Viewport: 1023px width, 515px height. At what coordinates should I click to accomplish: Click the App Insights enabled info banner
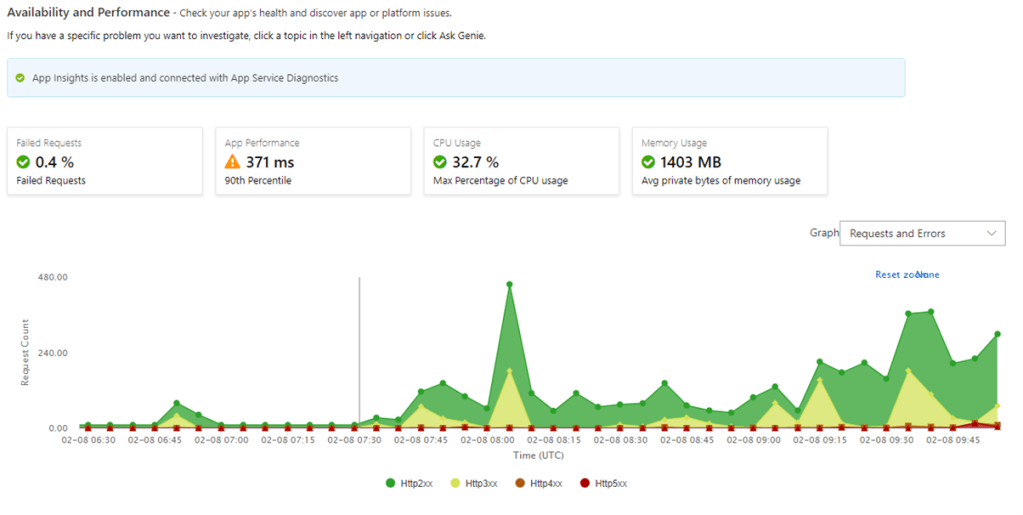tap(456, 78)
